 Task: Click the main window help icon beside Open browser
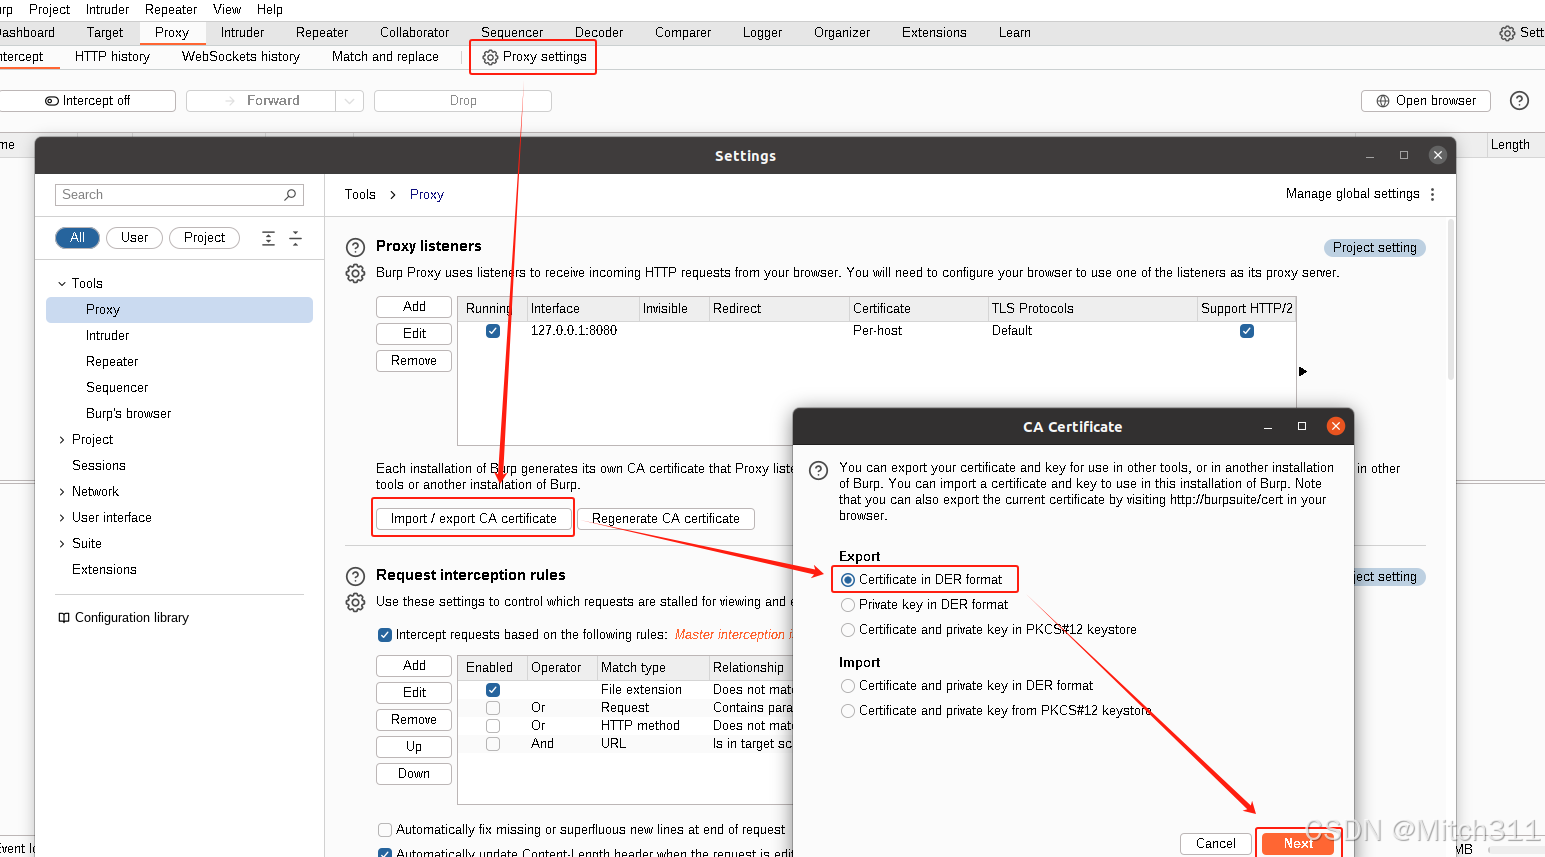pyautogui.click(x=1519, y=100)
